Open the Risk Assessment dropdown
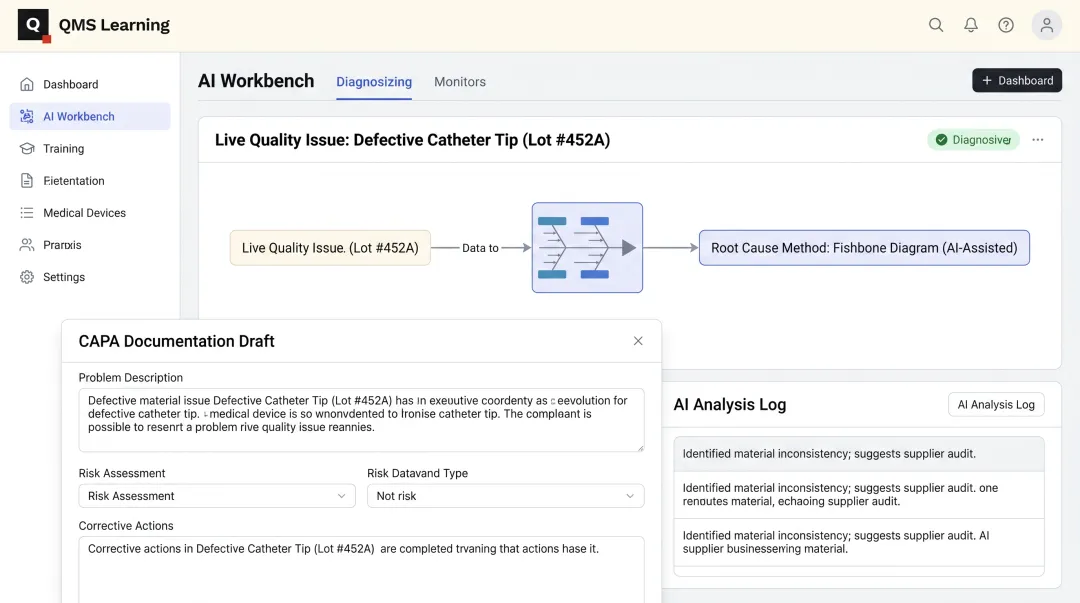 click(217, 496)
